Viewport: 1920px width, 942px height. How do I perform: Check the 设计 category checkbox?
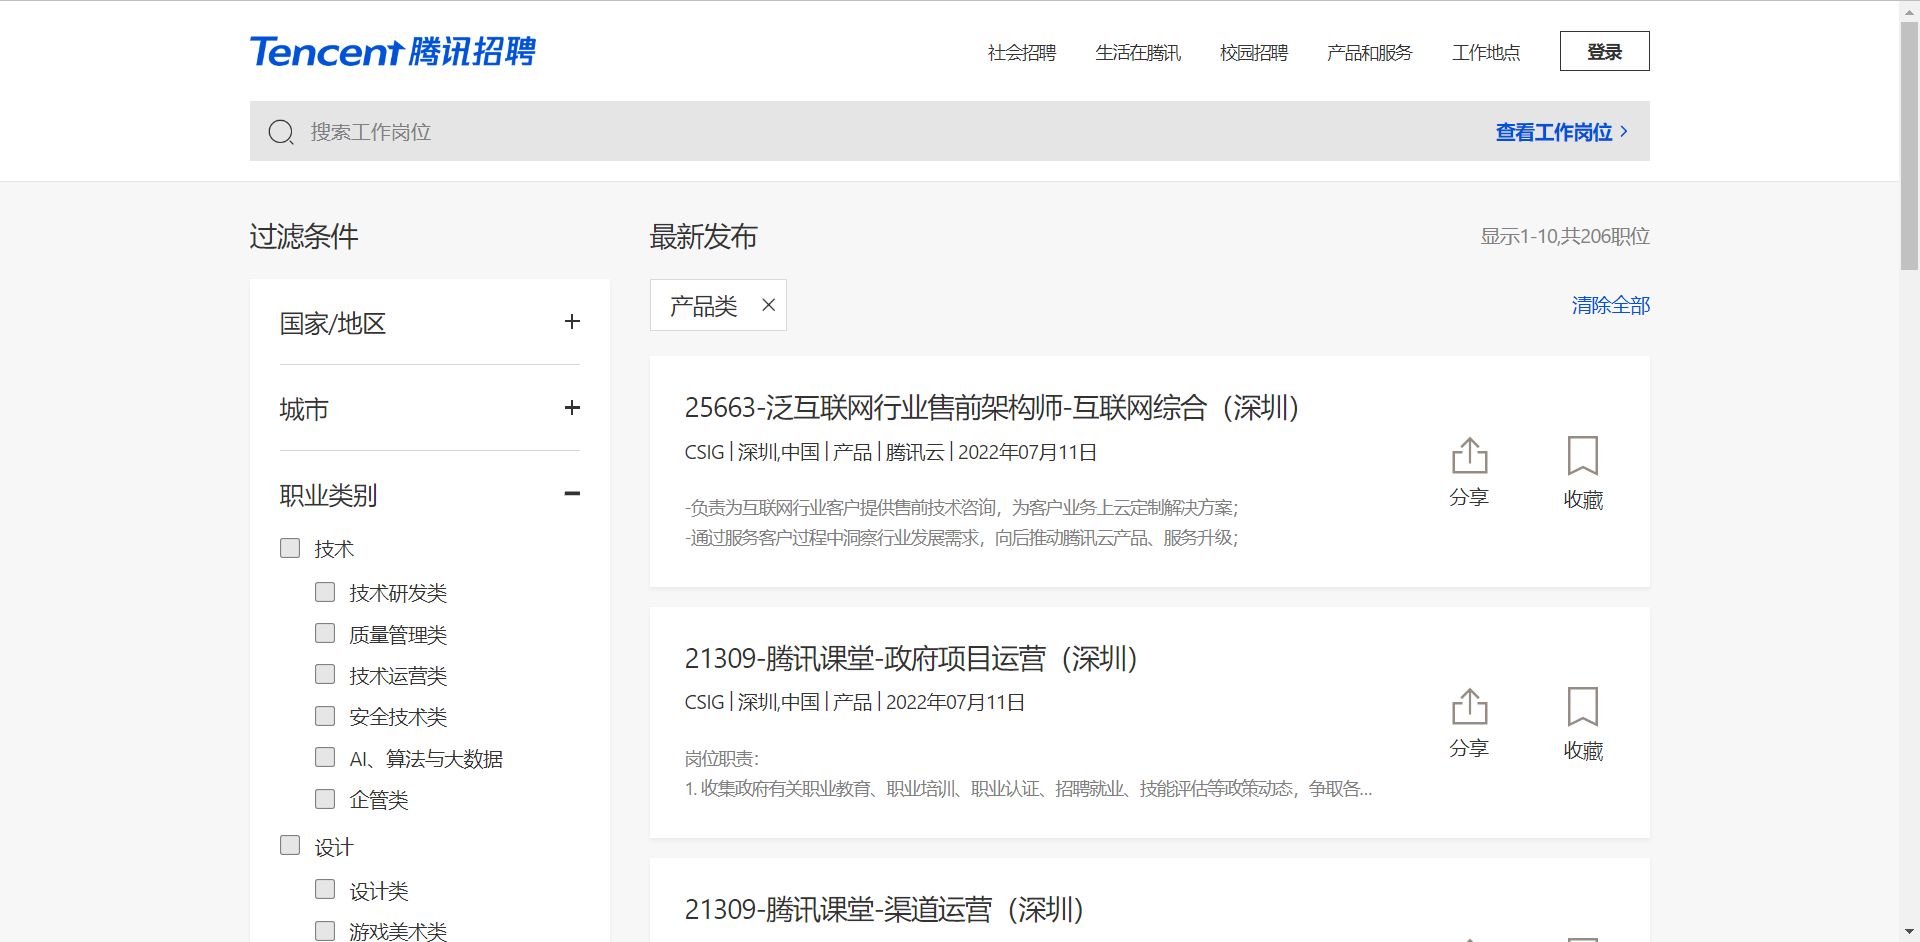290,845
